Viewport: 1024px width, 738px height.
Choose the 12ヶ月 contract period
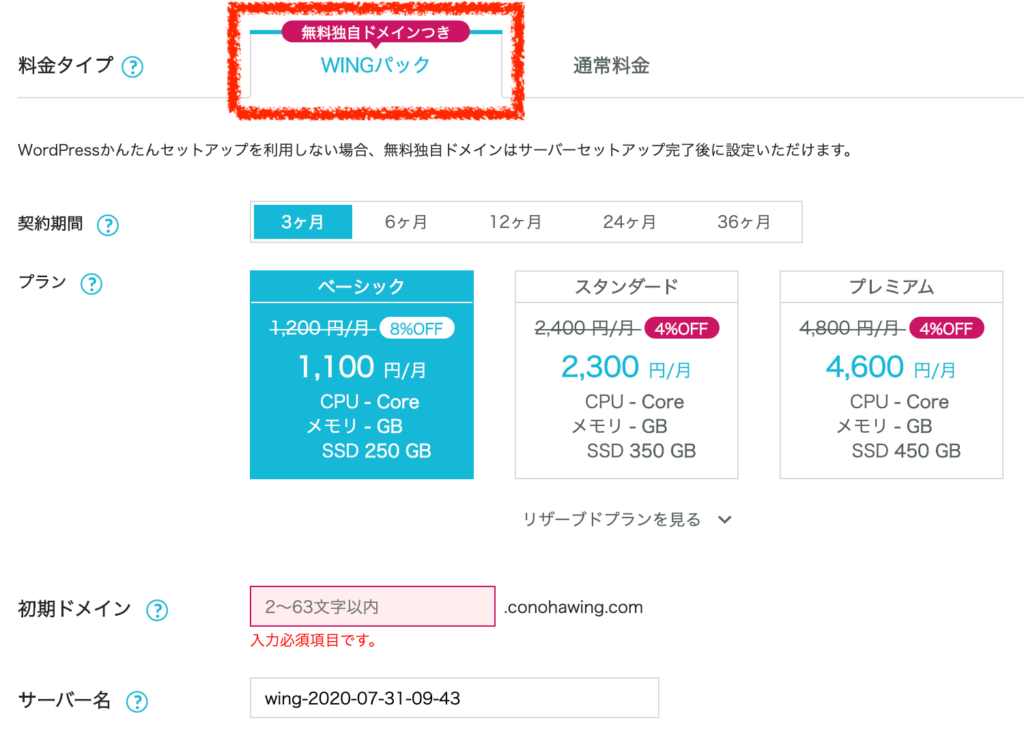click(x=516, y=222)
